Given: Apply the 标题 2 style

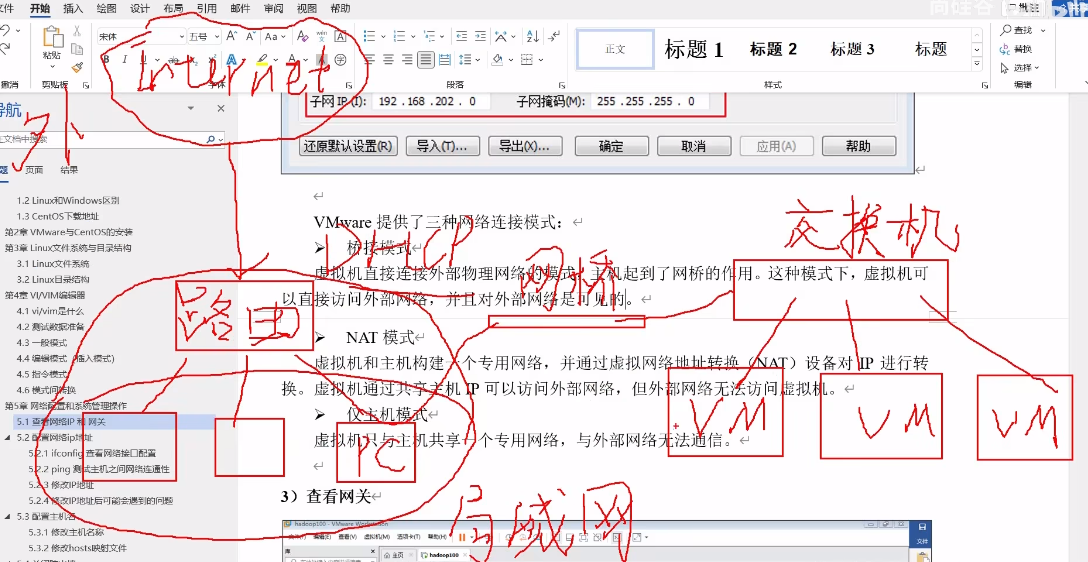Looking at the screenshot, I should pyautogui.click(x=773, y=49).
